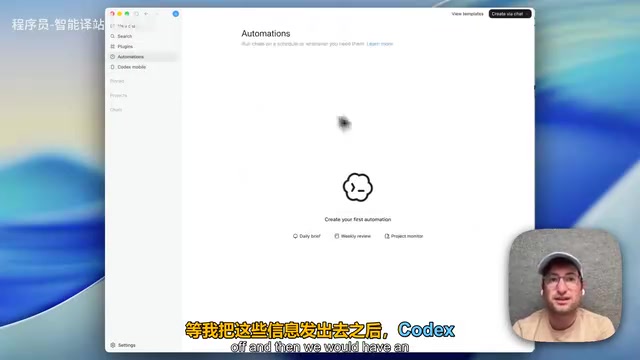Click the Project monitor document icon
Viewport: 640px width, 360px height.
pos(387,236)
